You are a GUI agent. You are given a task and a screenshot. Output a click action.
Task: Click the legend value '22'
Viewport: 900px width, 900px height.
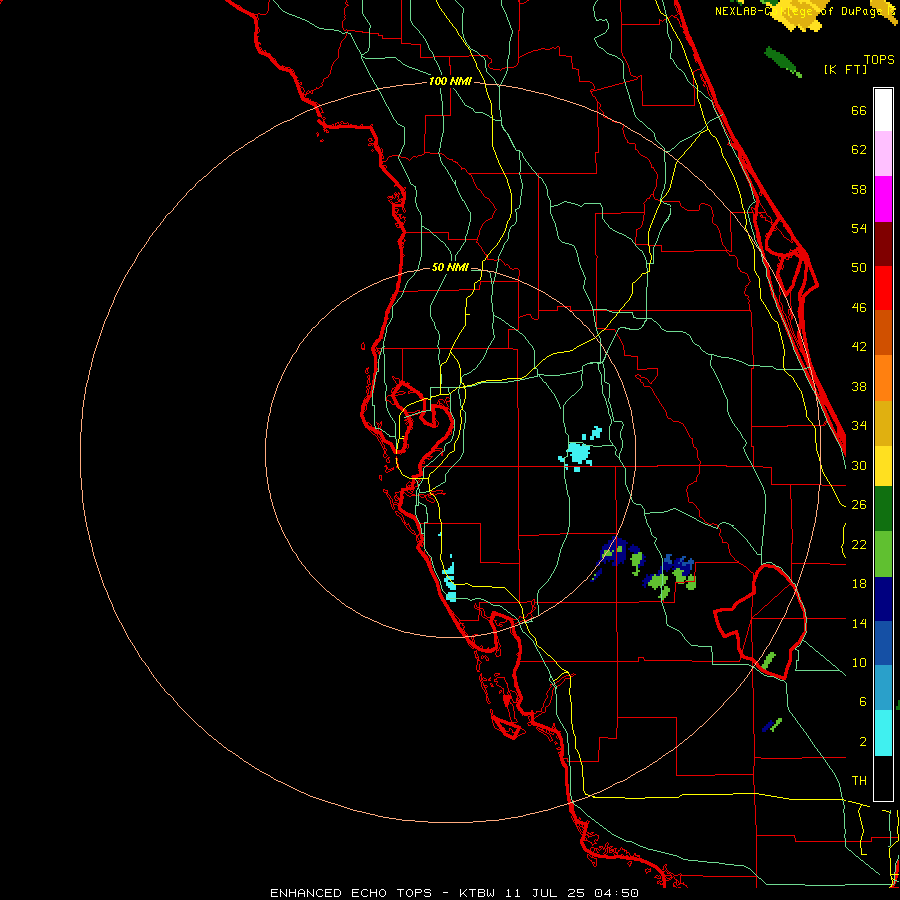[859, 544]
